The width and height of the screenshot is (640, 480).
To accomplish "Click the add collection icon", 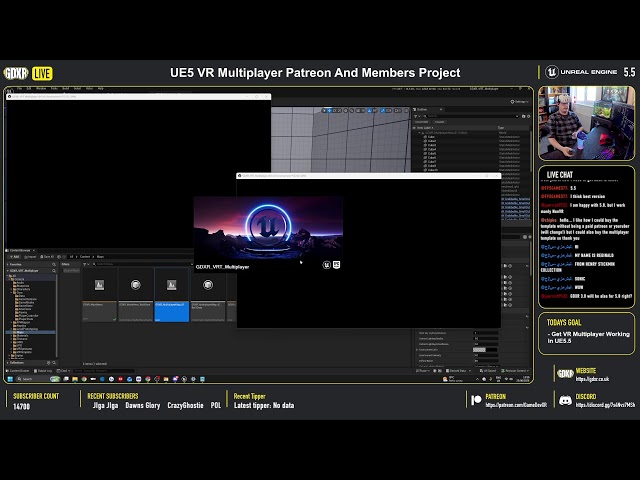I will 49,362.
